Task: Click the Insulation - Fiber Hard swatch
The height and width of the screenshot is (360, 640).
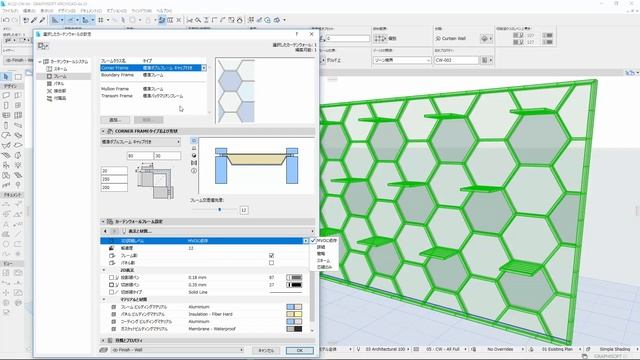Action: [294, 314]
